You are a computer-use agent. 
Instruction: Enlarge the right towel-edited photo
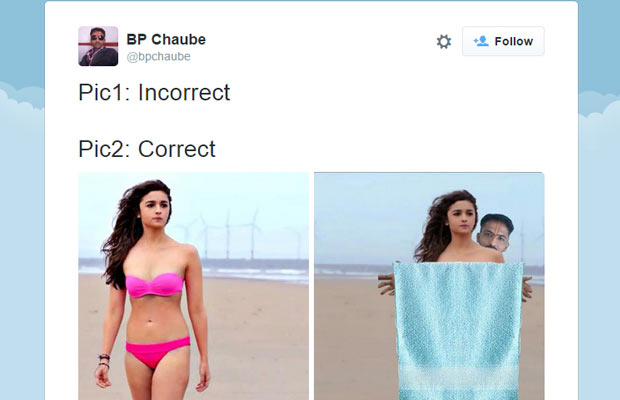429,286
